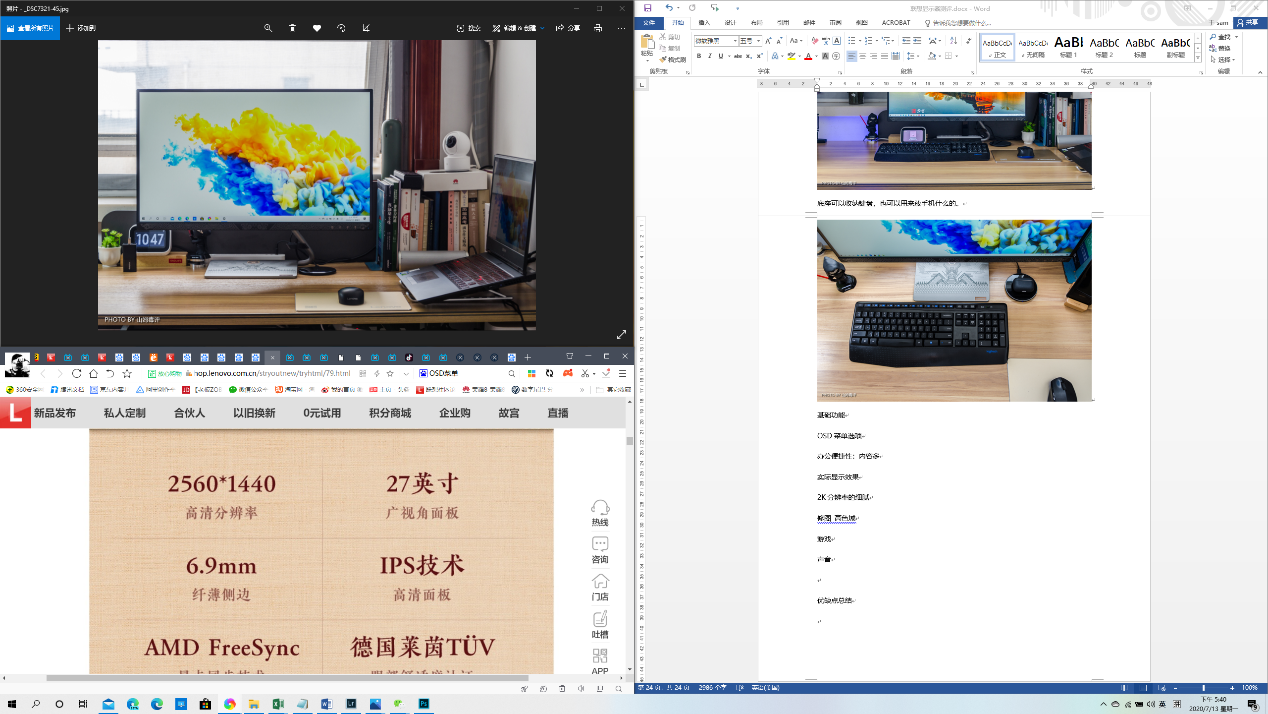1268x714 pixels.
Task: Go to browser home page
Action: tap(93, 373)
